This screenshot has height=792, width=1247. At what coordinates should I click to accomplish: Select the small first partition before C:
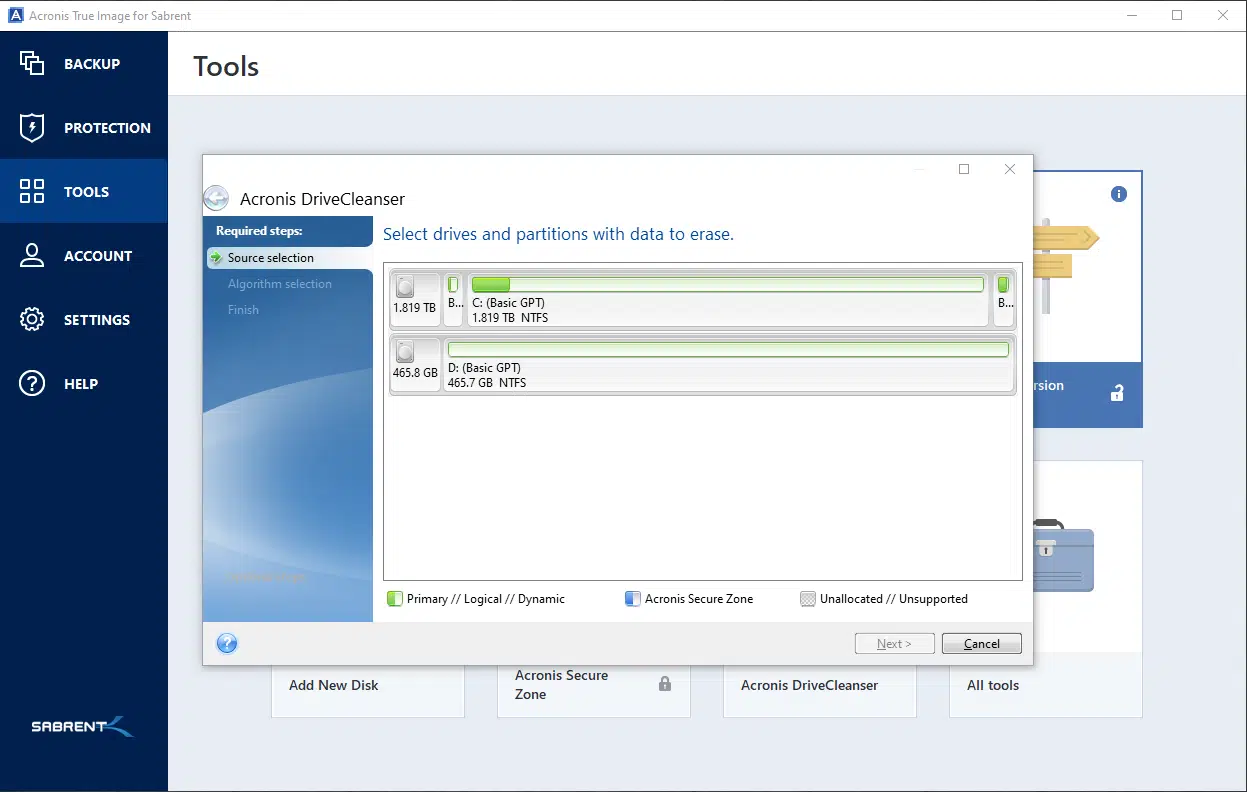(x=453, y=299)
